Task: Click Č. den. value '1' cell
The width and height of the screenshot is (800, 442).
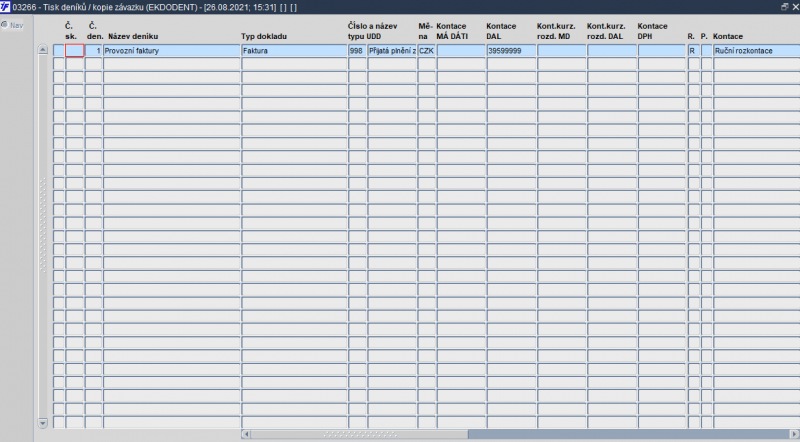Action: [93, 51]
